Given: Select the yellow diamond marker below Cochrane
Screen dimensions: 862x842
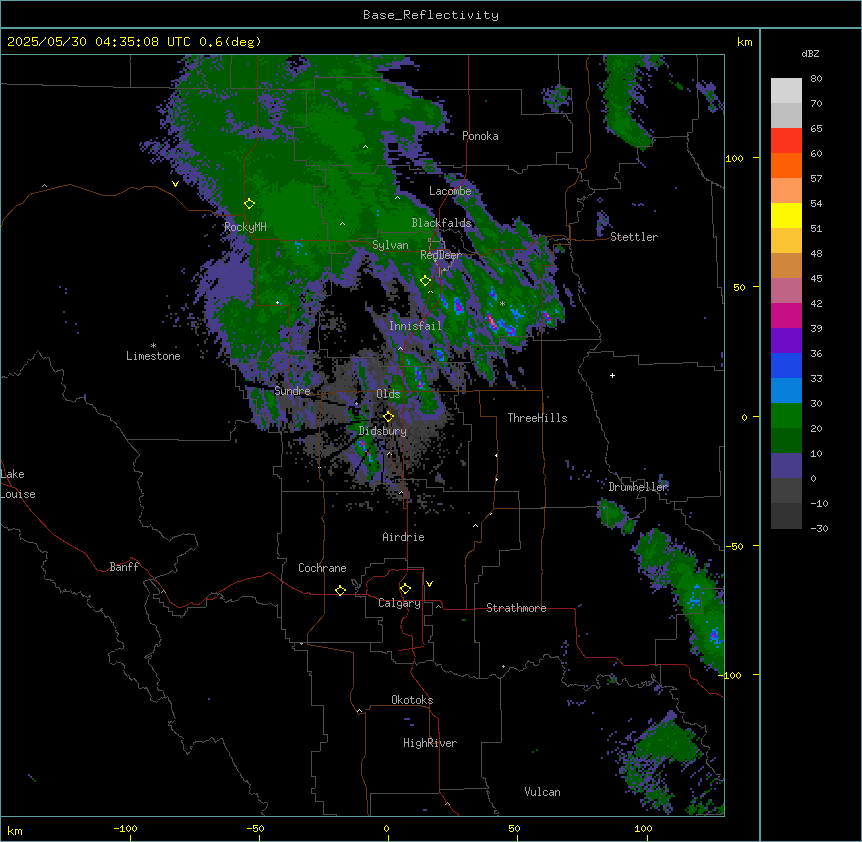Looking at the screenshot, I should [340, 591].
